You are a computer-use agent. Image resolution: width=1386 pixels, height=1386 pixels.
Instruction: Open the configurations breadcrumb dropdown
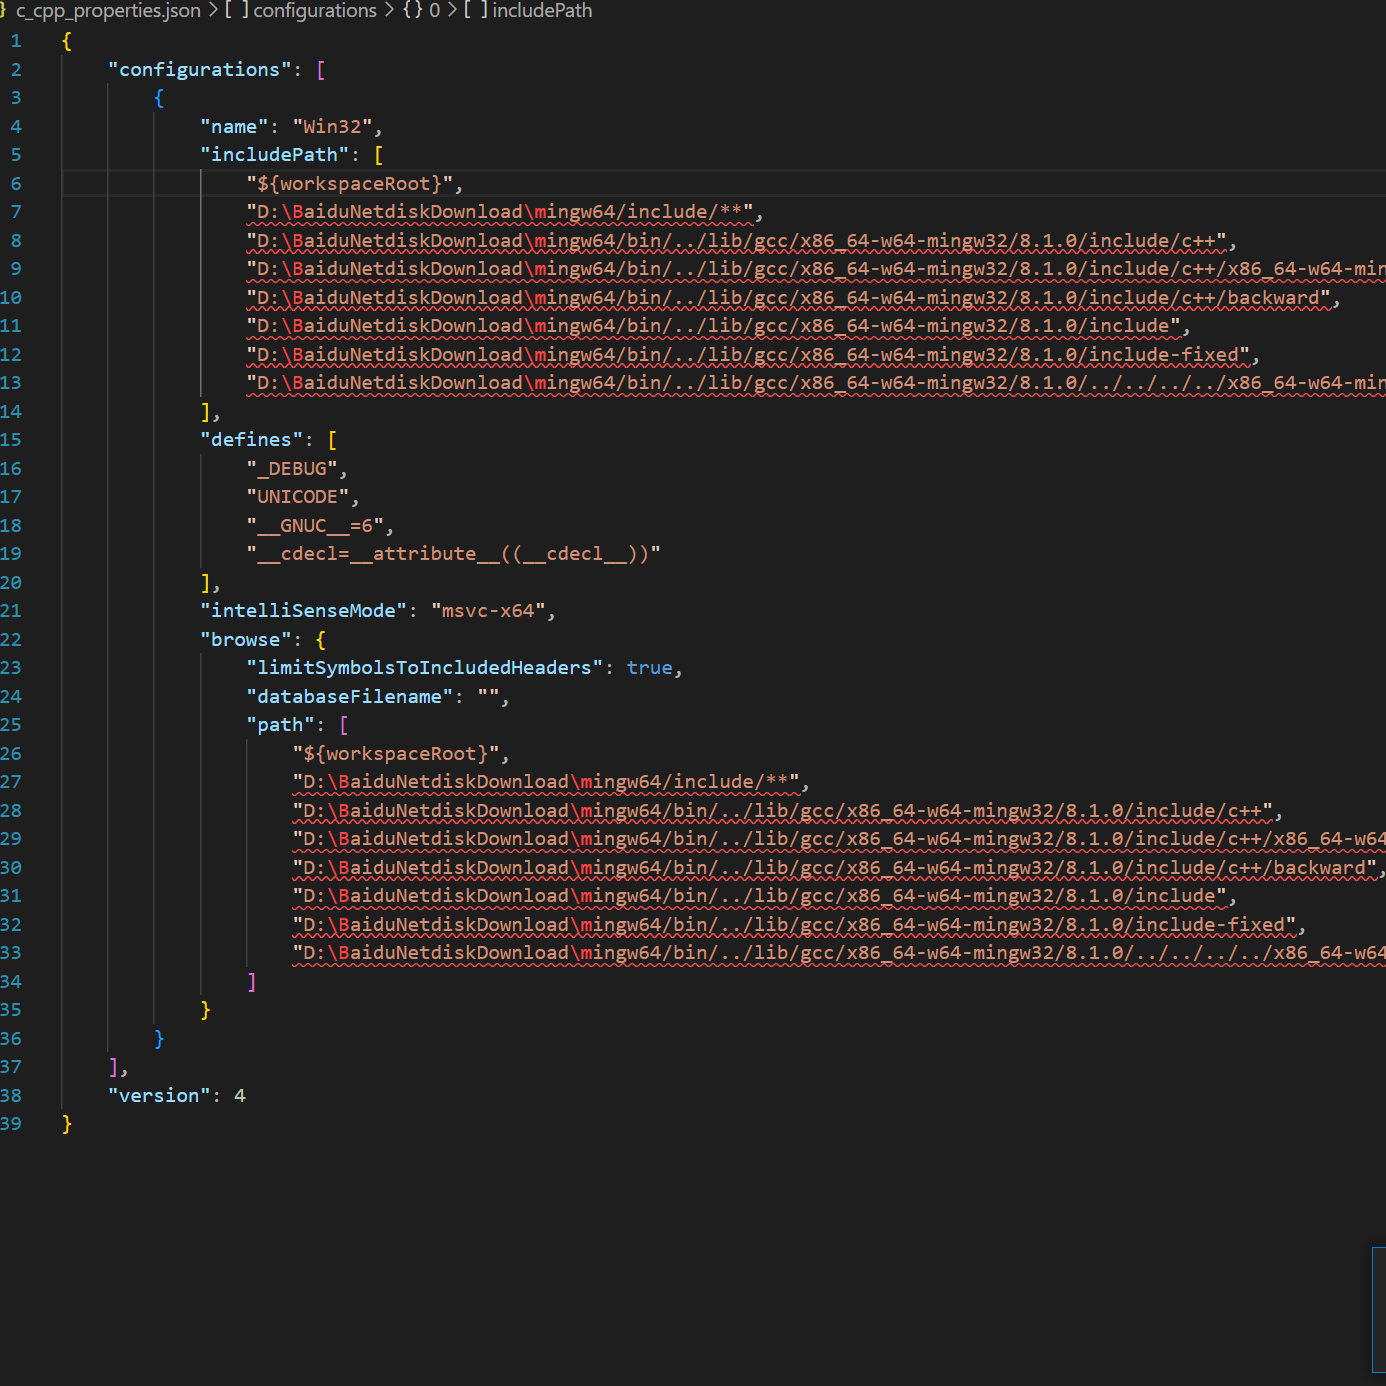[315, 11]
